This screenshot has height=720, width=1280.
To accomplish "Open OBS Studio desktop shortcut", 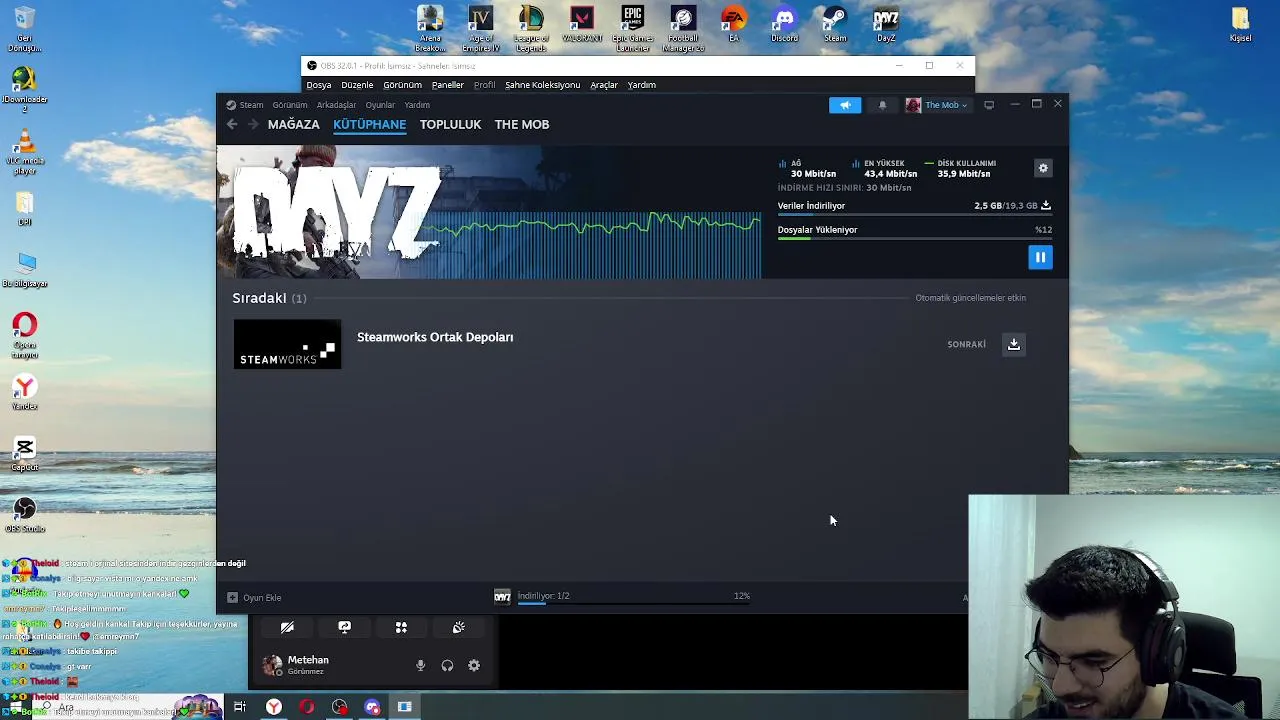I will tap(25, 514).
